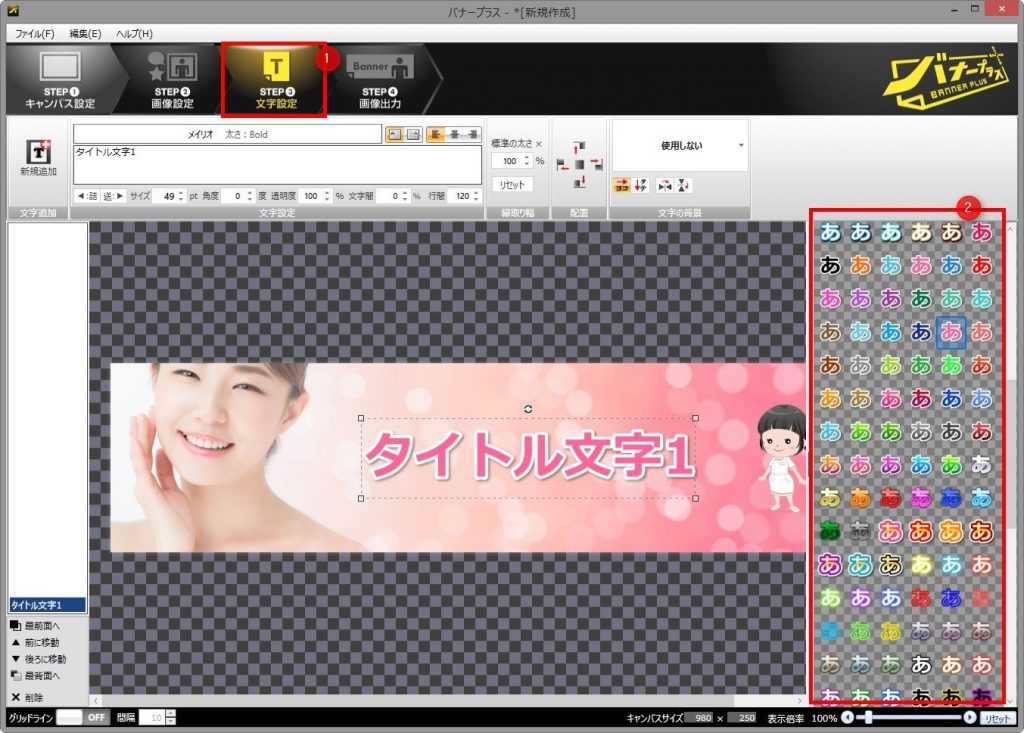This screenshot has height=733, width=1024.
Task: Click the バナープラス logo
Action: pyautogui.click(x=947, y=77)
